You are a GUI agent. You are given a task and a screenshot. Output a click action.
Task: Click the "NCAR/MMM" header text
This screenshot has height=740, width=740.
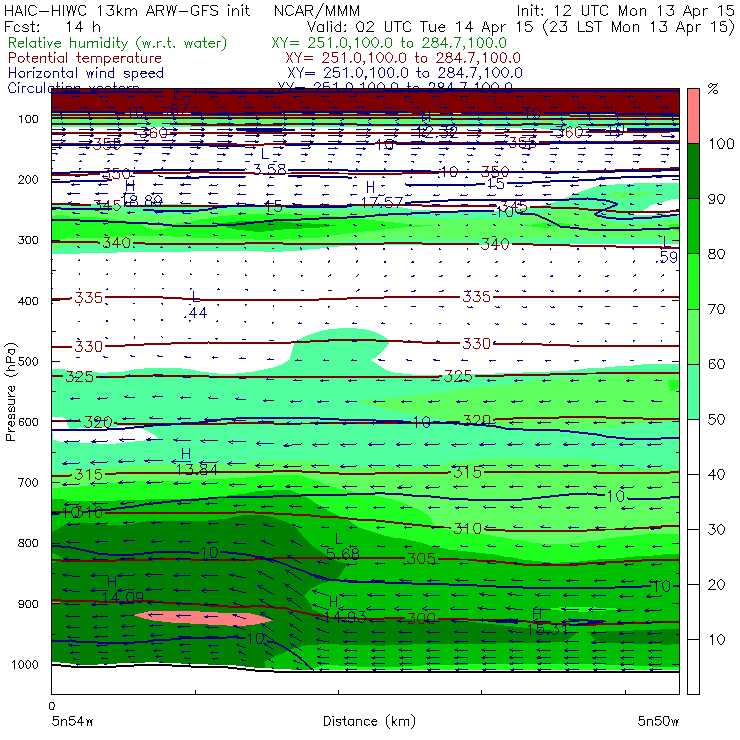point(317,11)
